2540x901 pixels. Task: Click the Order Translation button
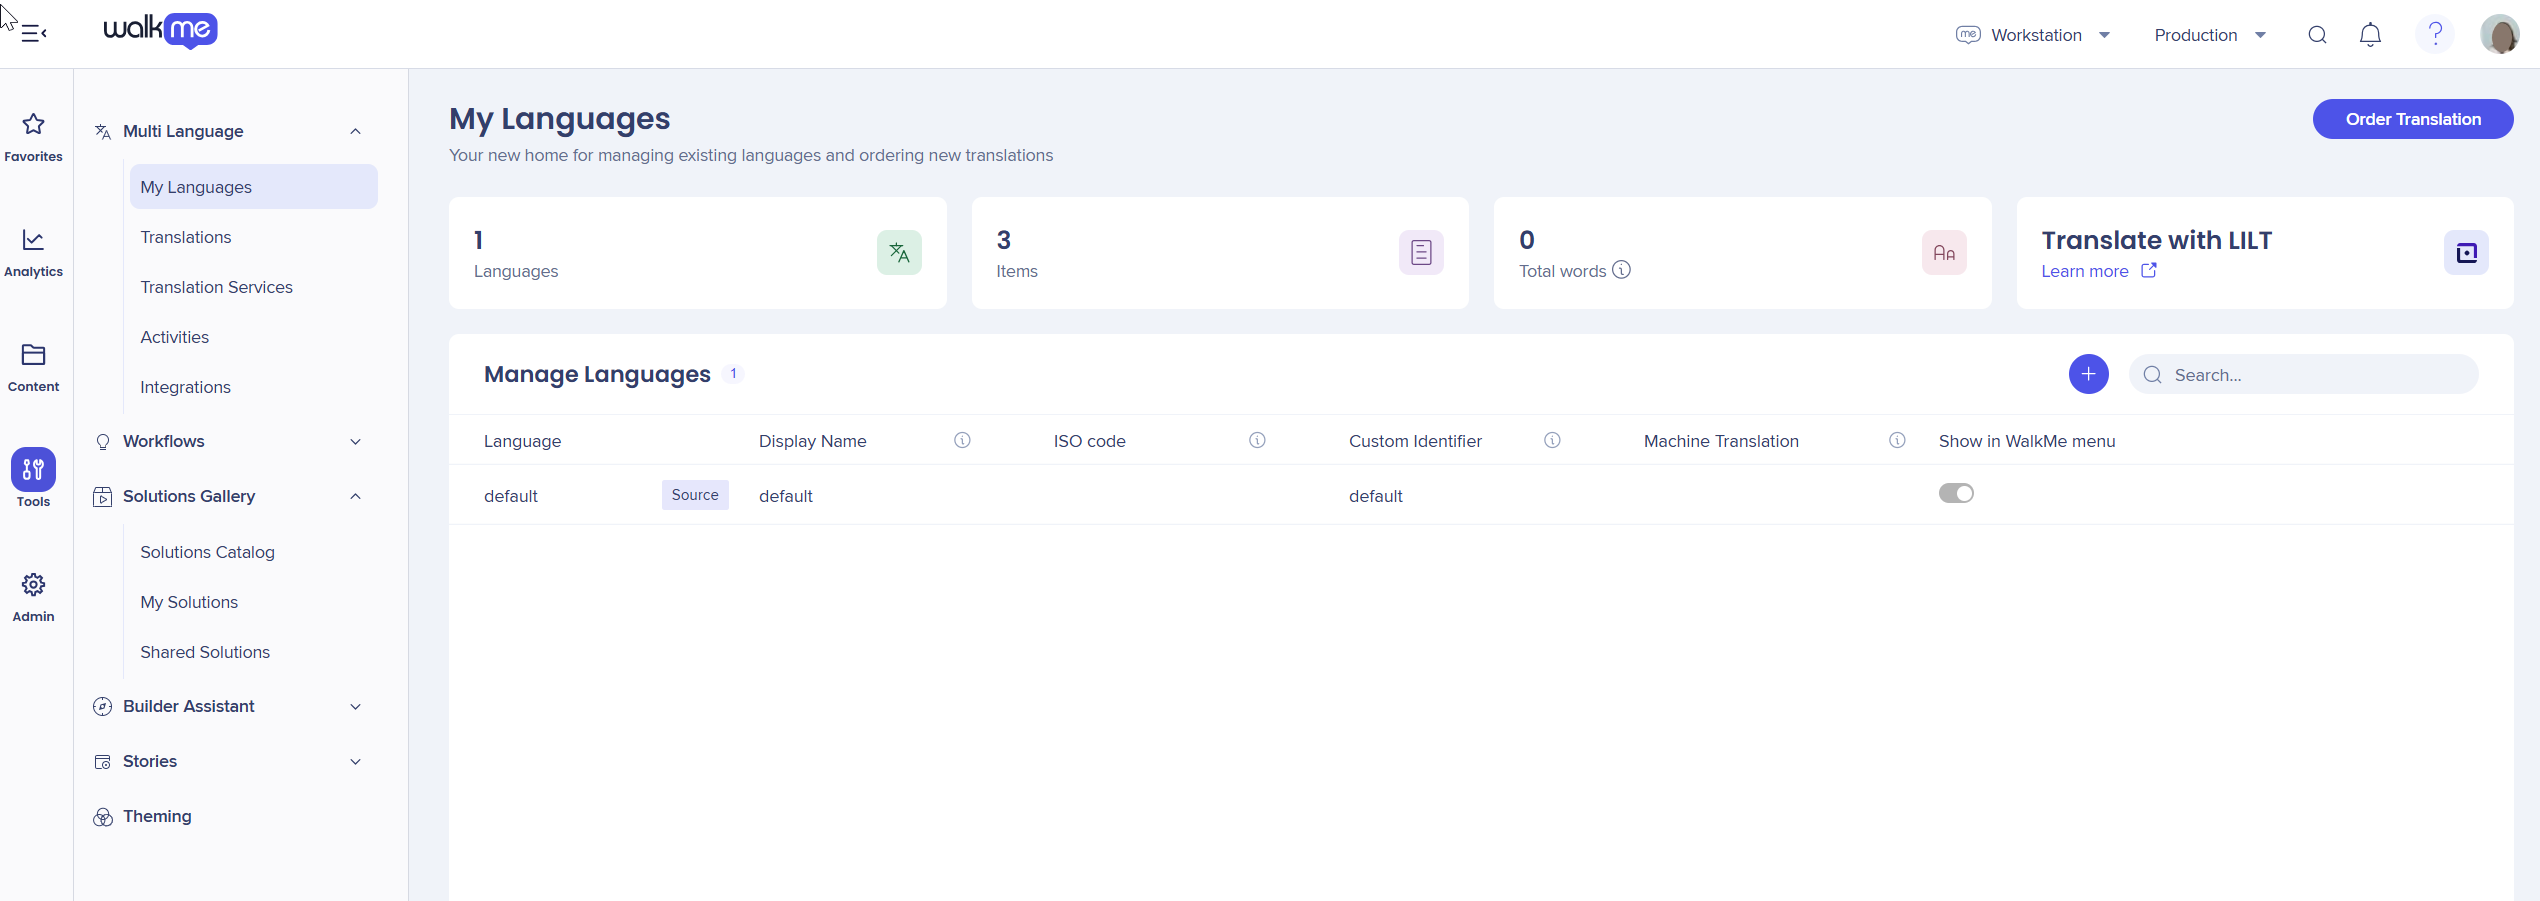(2412, 119)
